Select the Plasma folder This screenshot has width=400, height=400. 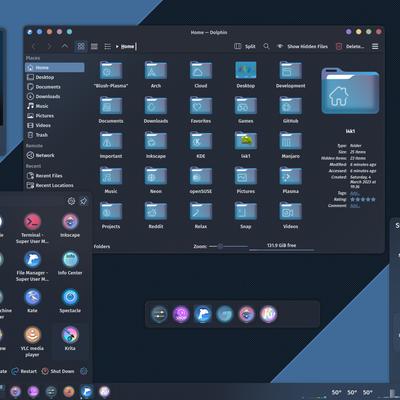(290, 180)
